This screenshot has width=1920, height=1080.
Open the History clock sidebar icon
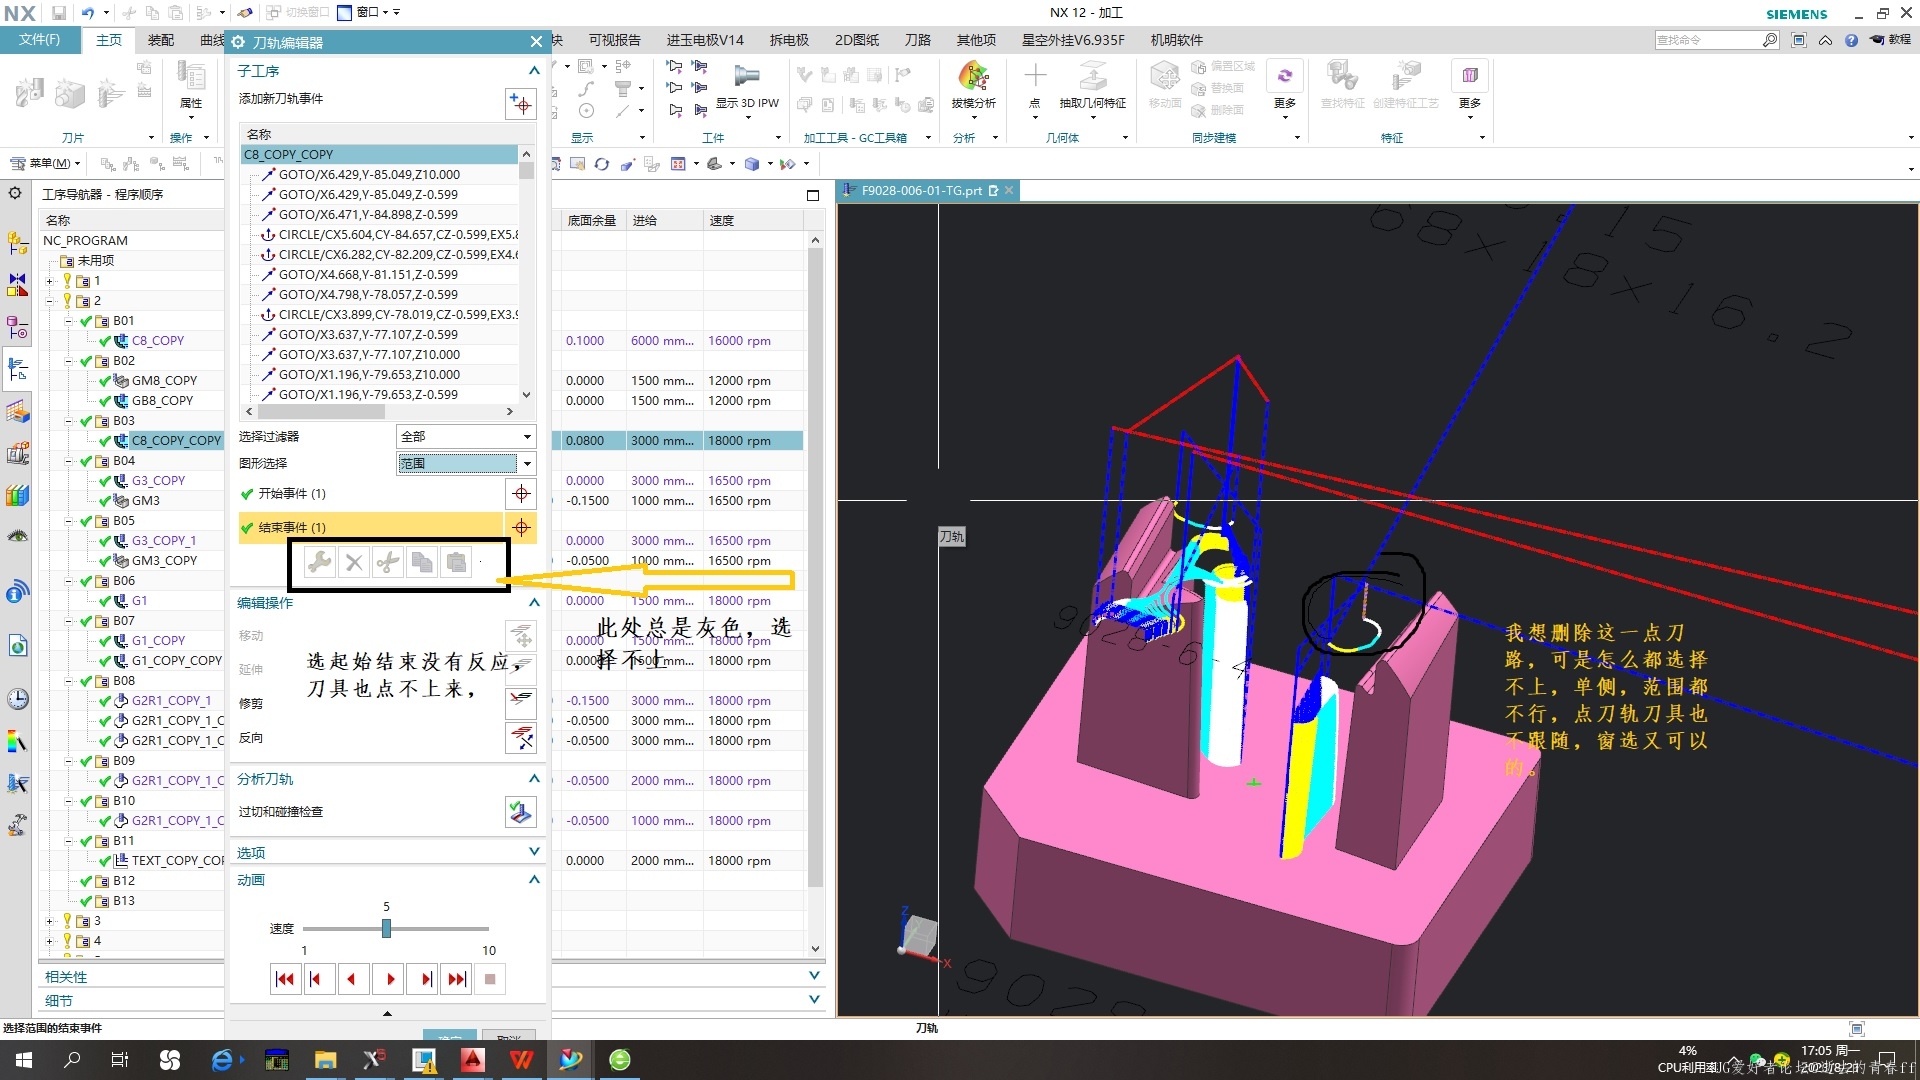[18, 699]
